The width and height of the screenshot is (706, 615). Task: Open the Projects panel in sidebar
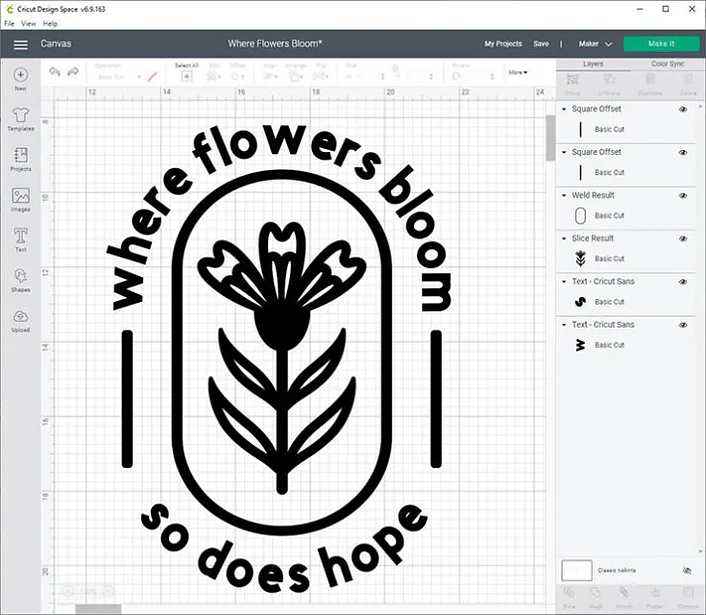point(20,159)
